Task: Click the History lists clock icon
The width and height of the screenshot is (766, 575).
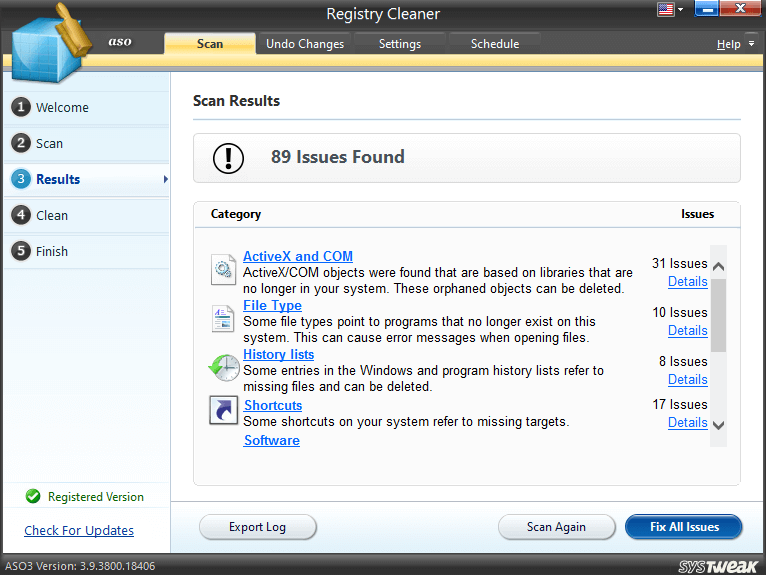Action: coord(224,368)
